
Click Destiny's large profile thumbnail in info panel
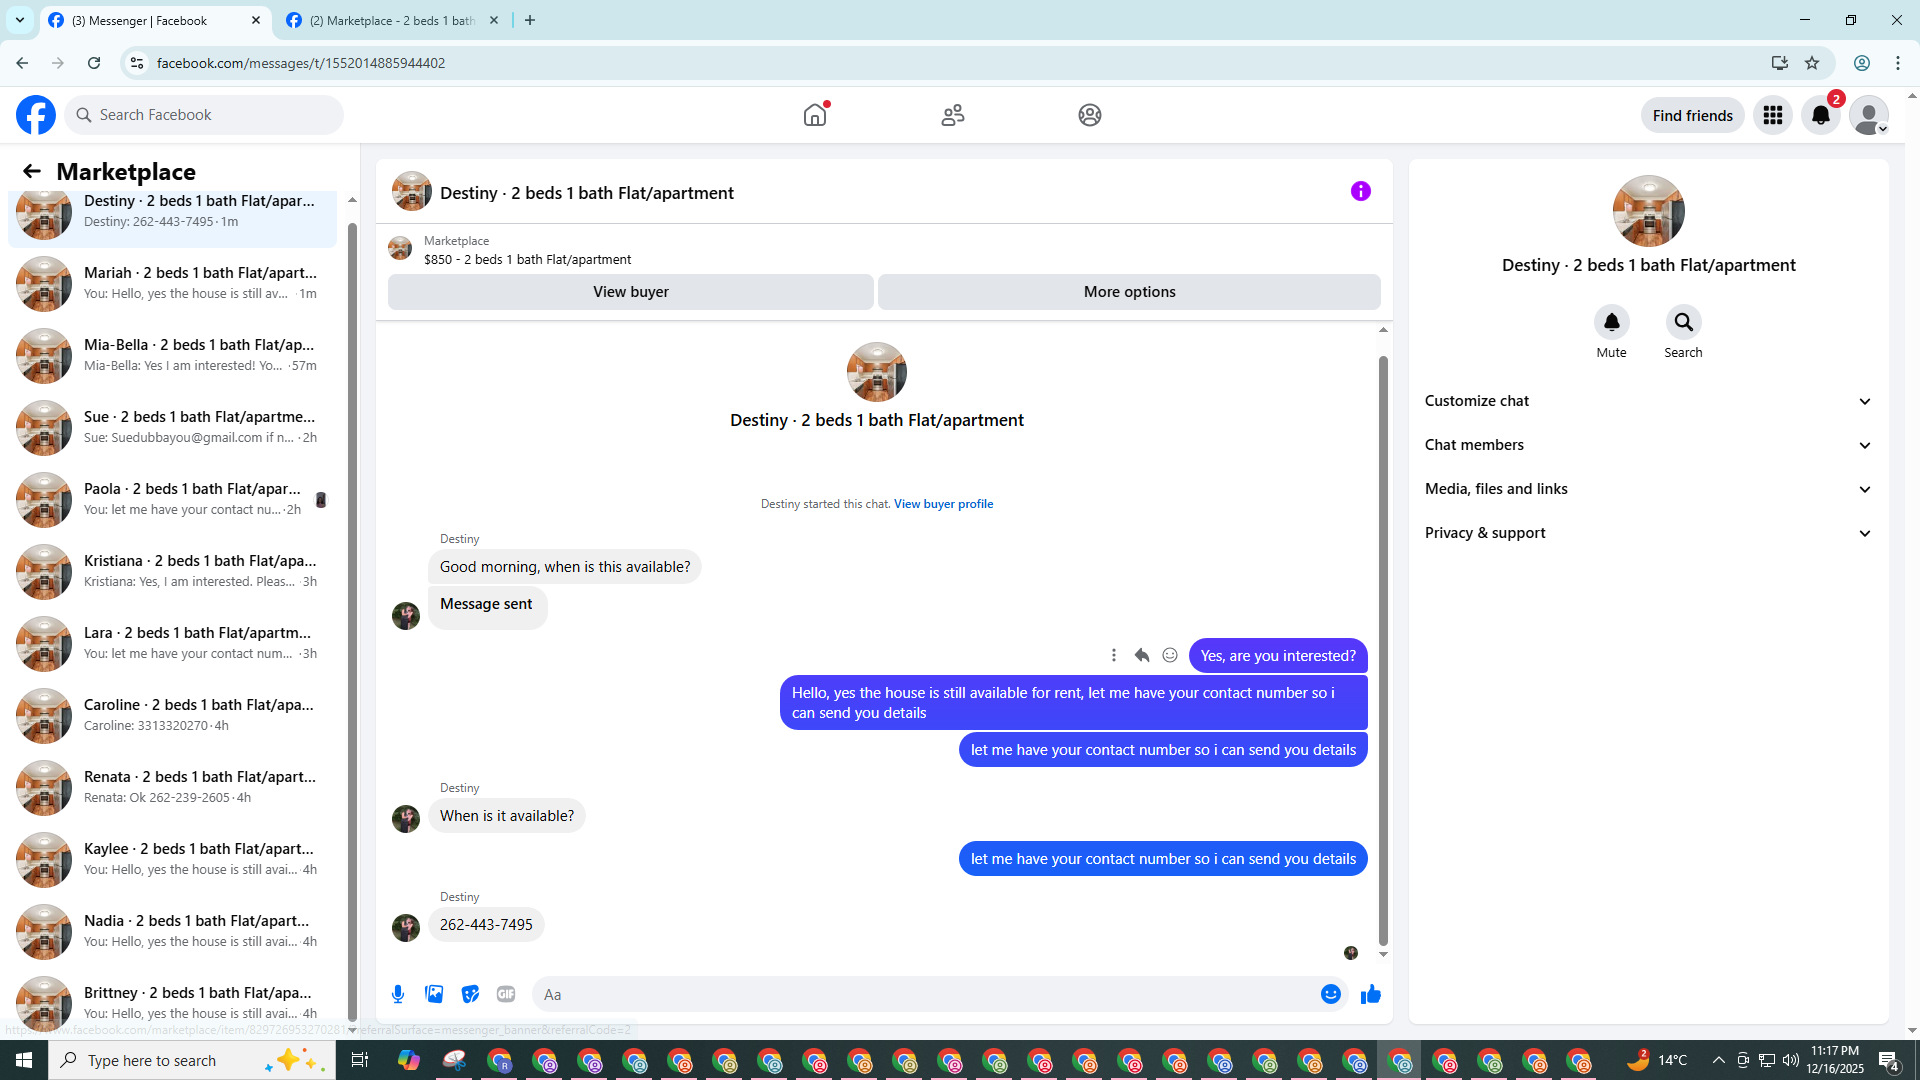point(1648,211)
